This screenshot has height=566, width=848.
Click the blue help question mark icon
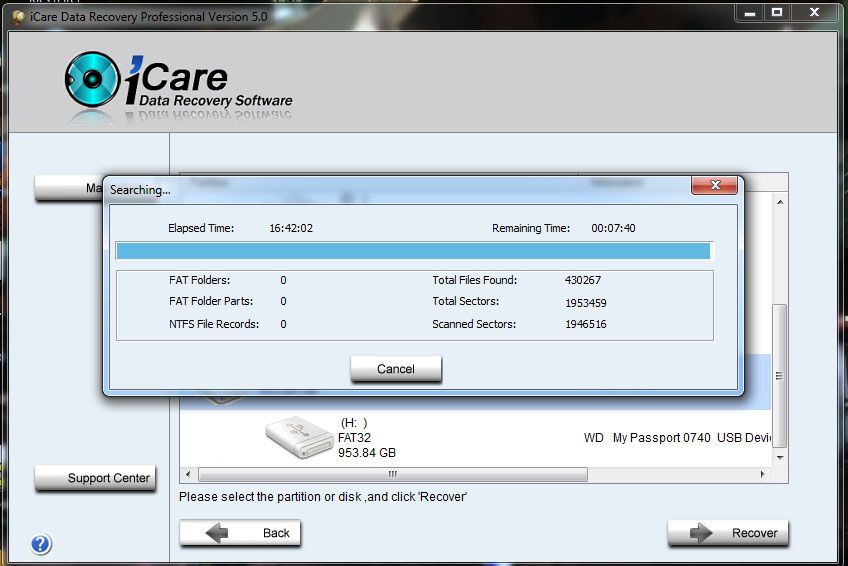tap(41, 545)
